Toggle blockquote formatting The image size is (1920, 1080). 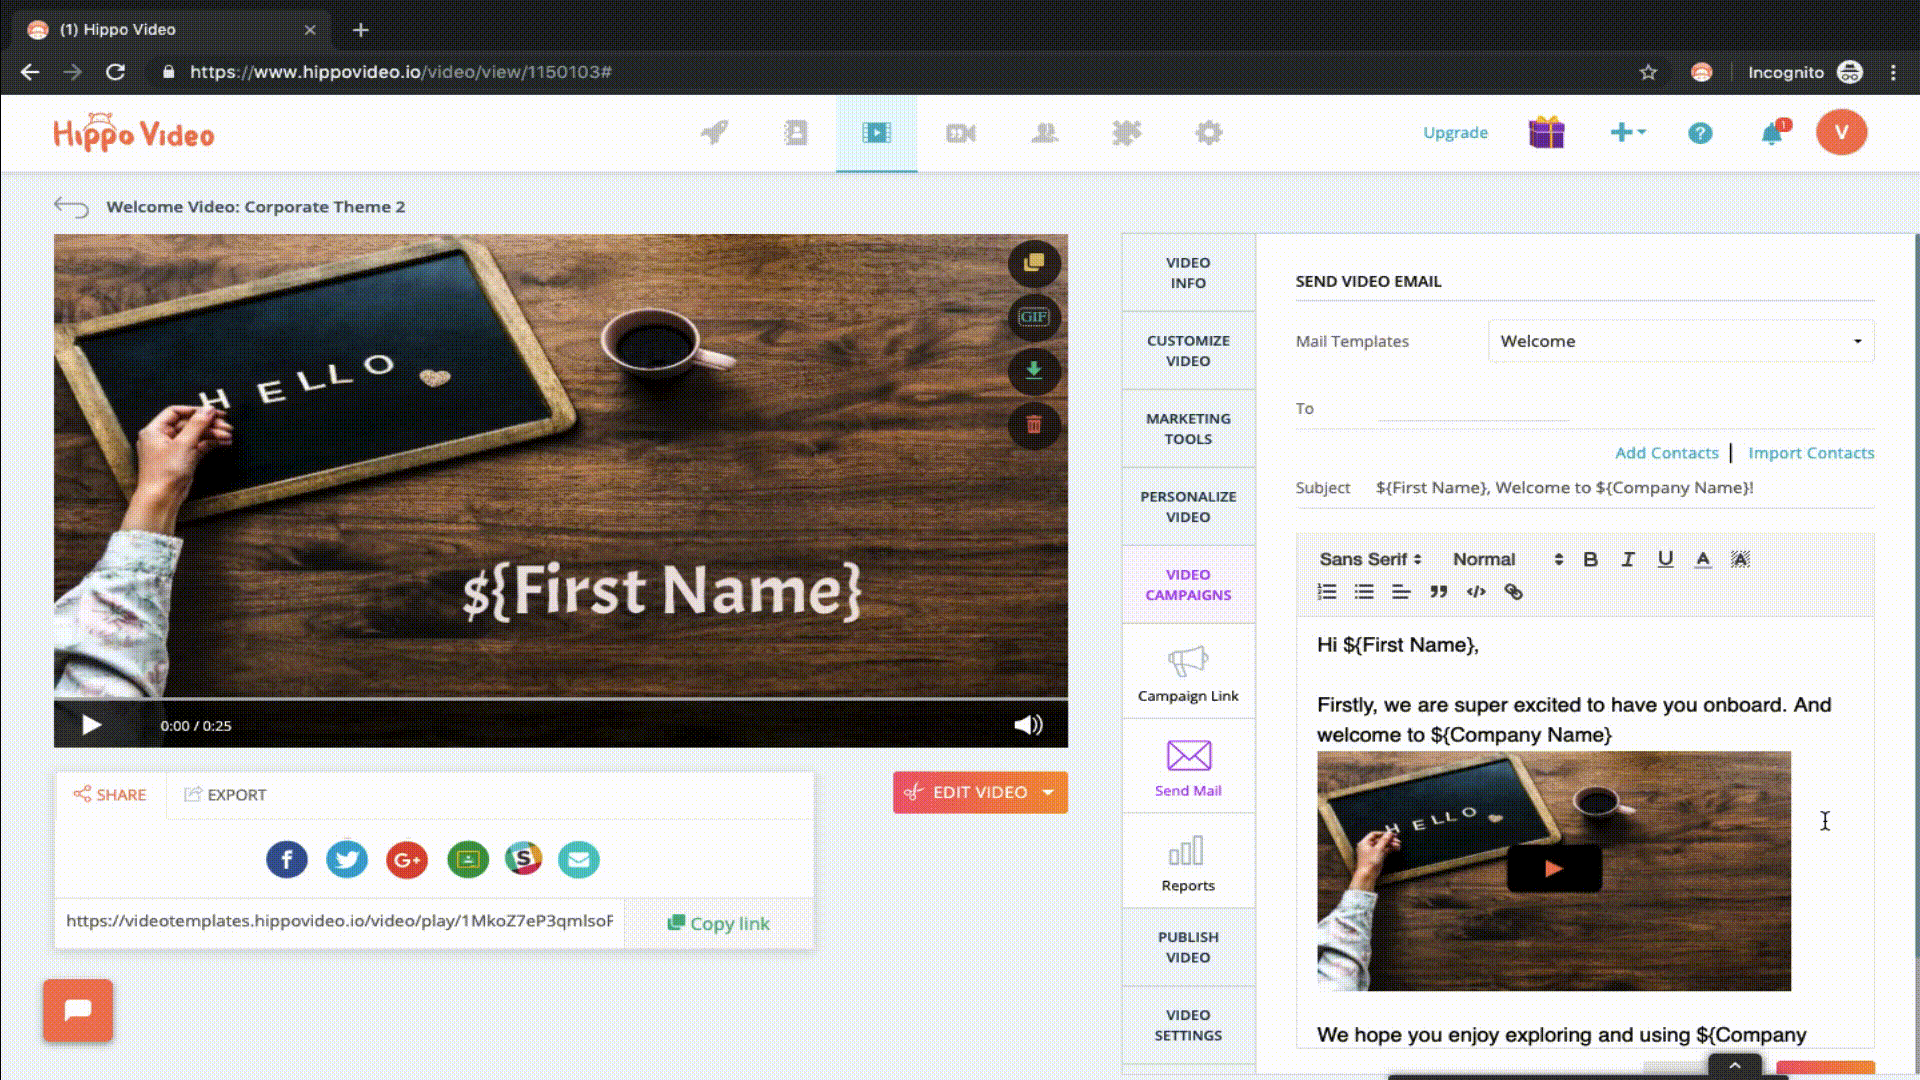(1438, 592)
